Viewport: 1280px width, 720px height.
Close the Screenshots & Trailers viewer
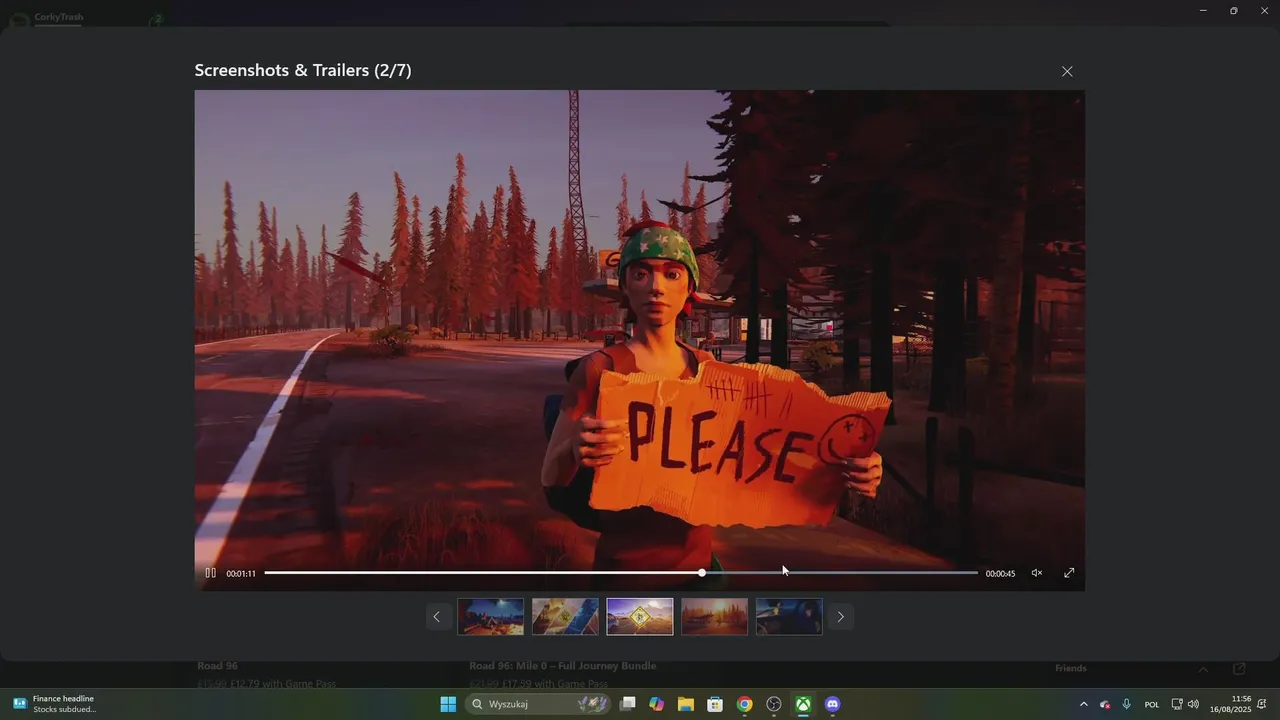1067,71
